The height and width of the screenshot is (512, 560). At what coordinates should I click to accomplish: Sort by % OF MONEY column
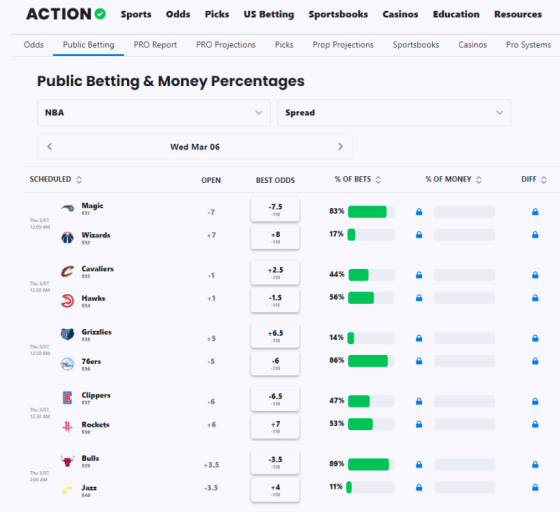[x=454, y=179]
